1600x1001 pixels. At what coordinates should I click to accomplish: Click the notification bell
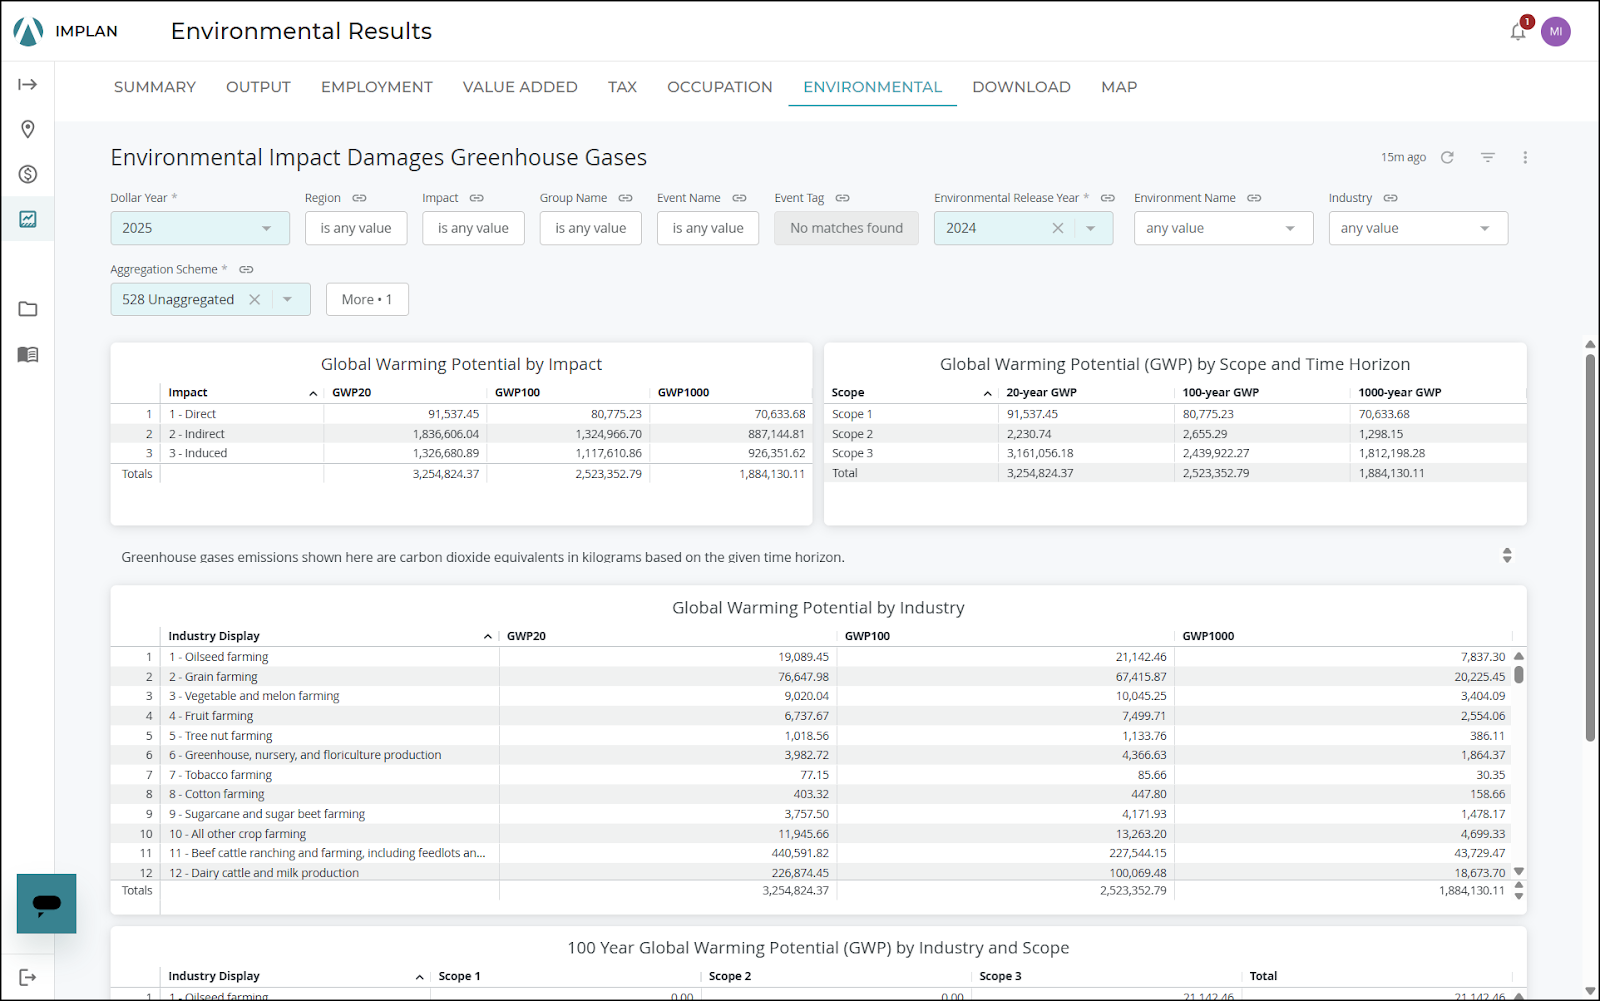click(1517, 31)
